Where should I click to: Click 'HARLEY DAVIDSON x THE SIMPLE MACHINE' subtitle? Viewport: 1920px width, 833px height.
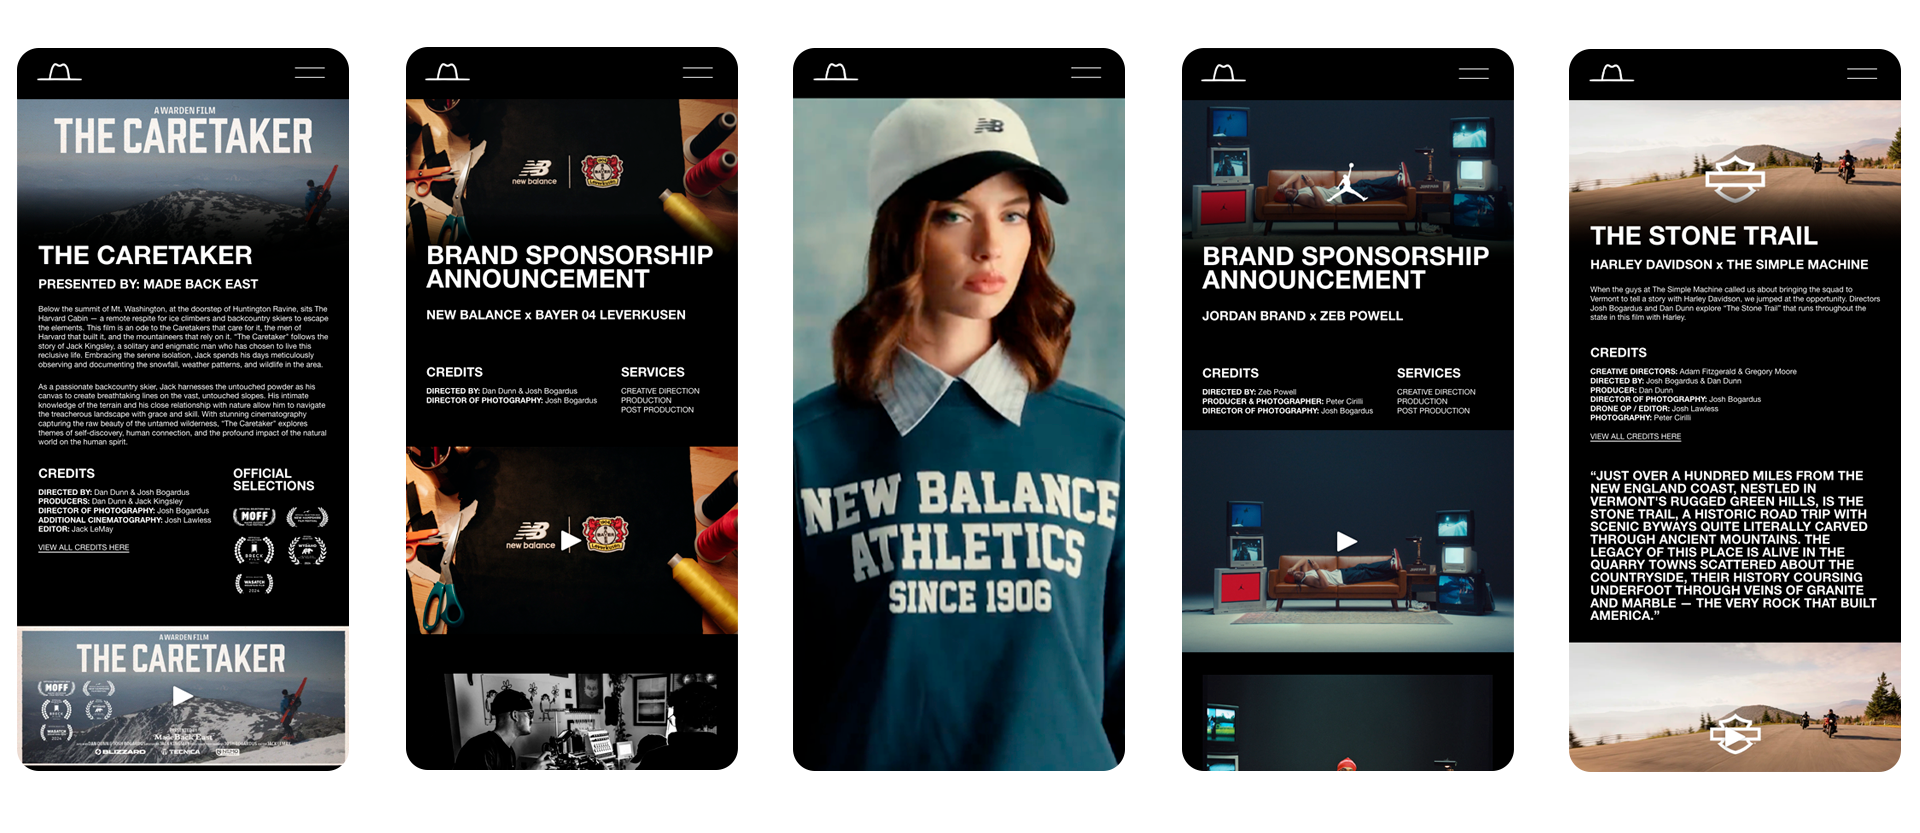pyautogui.click(x=1729, y=265)
